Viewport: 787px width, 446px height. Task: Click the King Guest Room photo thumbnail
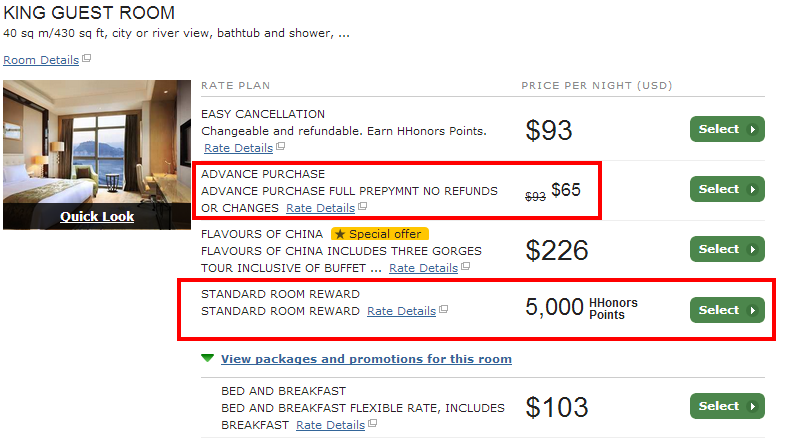pos(97,143)
